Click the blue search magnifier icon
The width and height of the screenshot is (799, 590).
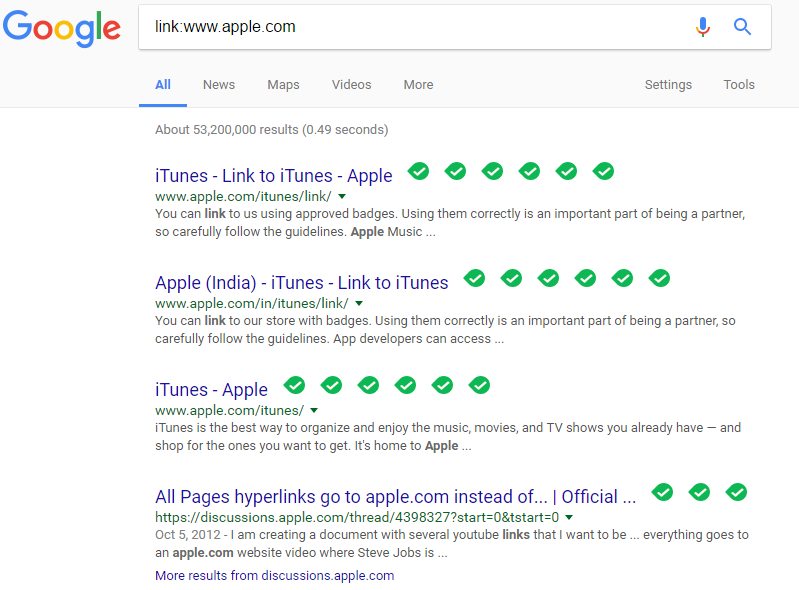click(742, 26)
